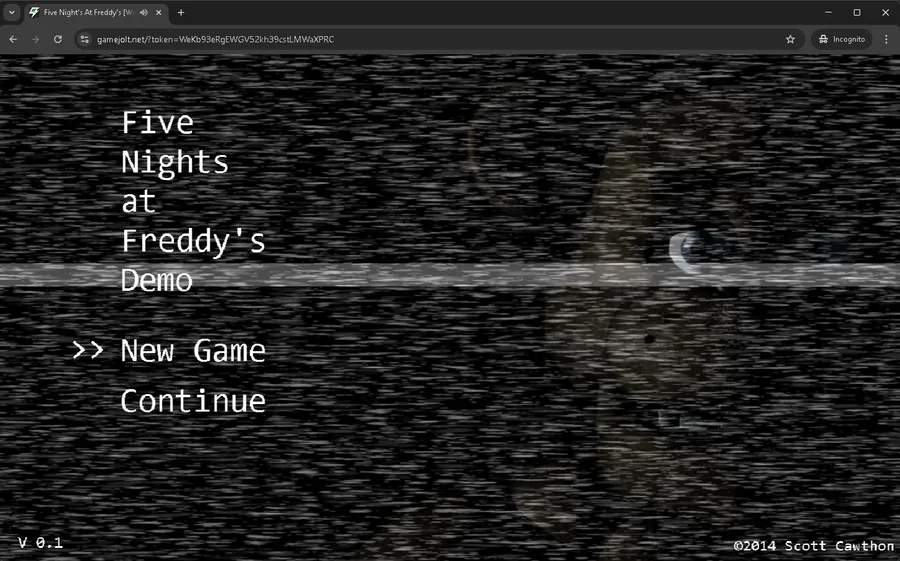900x561 pixels.
Task: Reload the gamejolt page
Action: tap(58, 39)
